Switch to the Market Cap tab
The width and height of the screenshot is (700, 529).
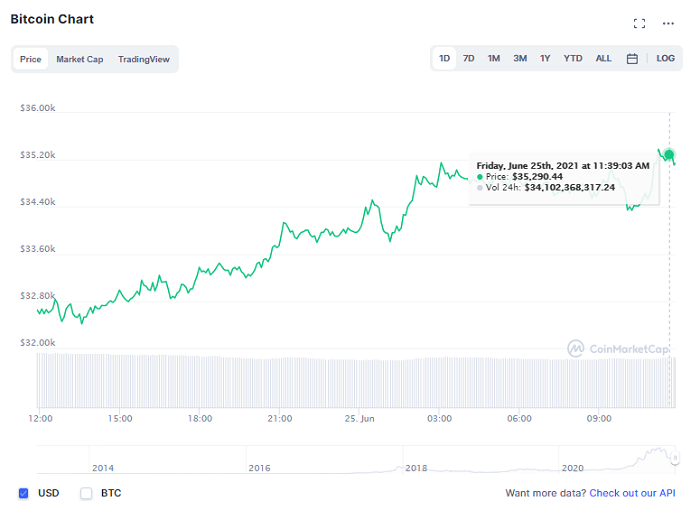tap(79, 59)
